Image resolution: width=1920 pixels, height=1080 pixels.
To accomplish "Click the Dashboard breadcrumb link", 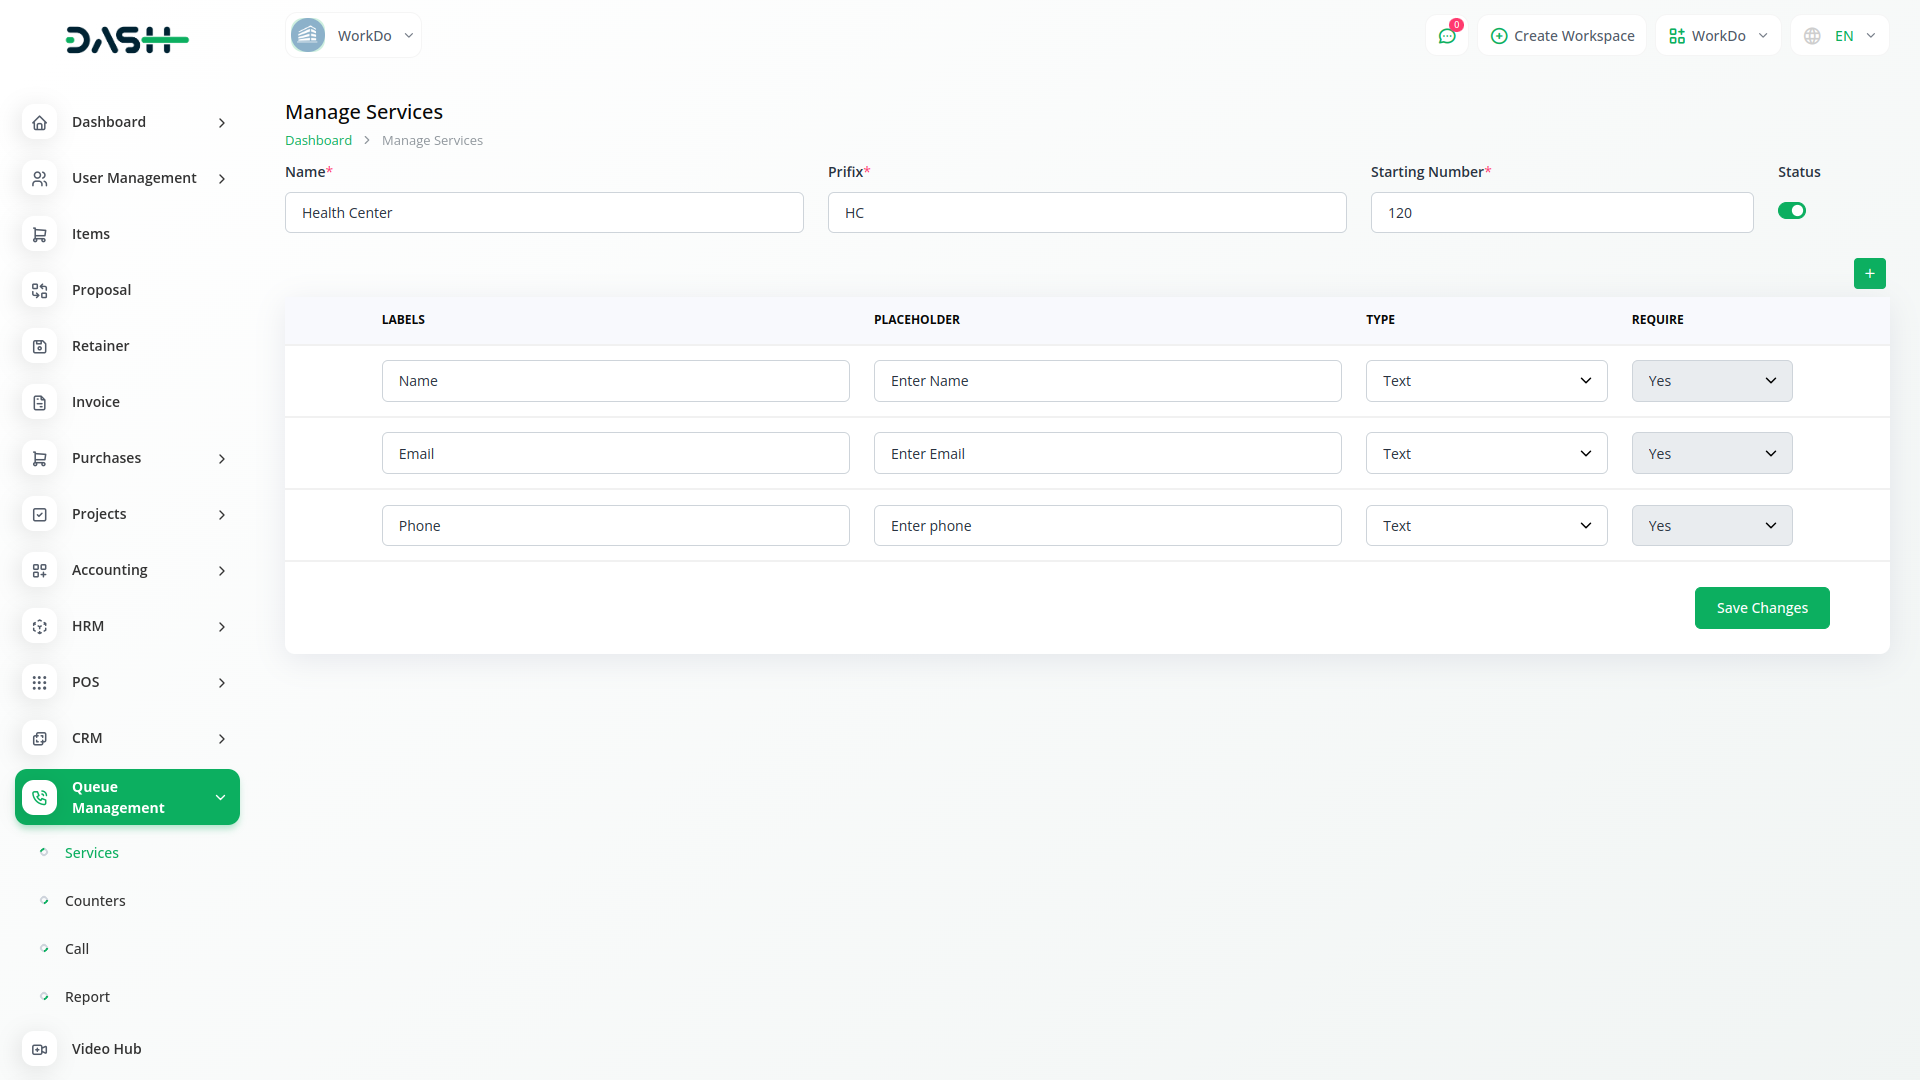I will pyautogui.click(x=318, y=141).
